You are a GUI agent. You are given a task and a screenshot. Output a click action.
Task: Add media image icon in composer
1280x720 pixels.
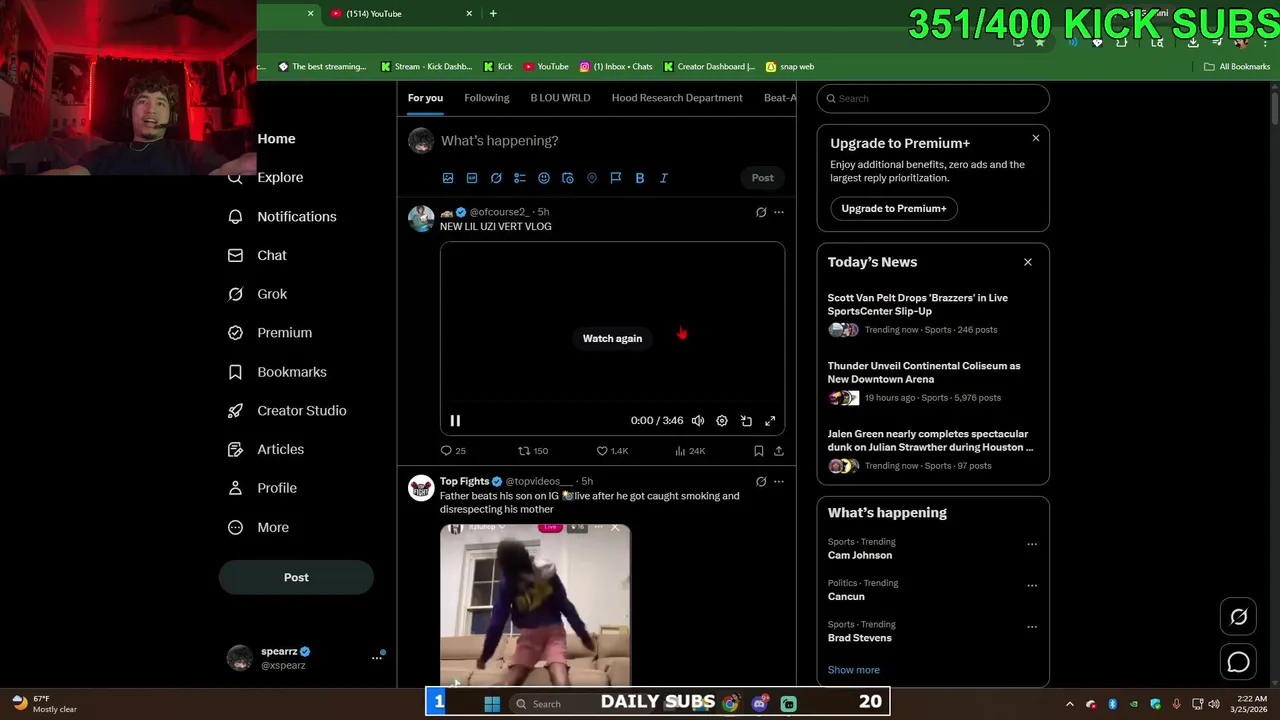click(x=448, y=178)
